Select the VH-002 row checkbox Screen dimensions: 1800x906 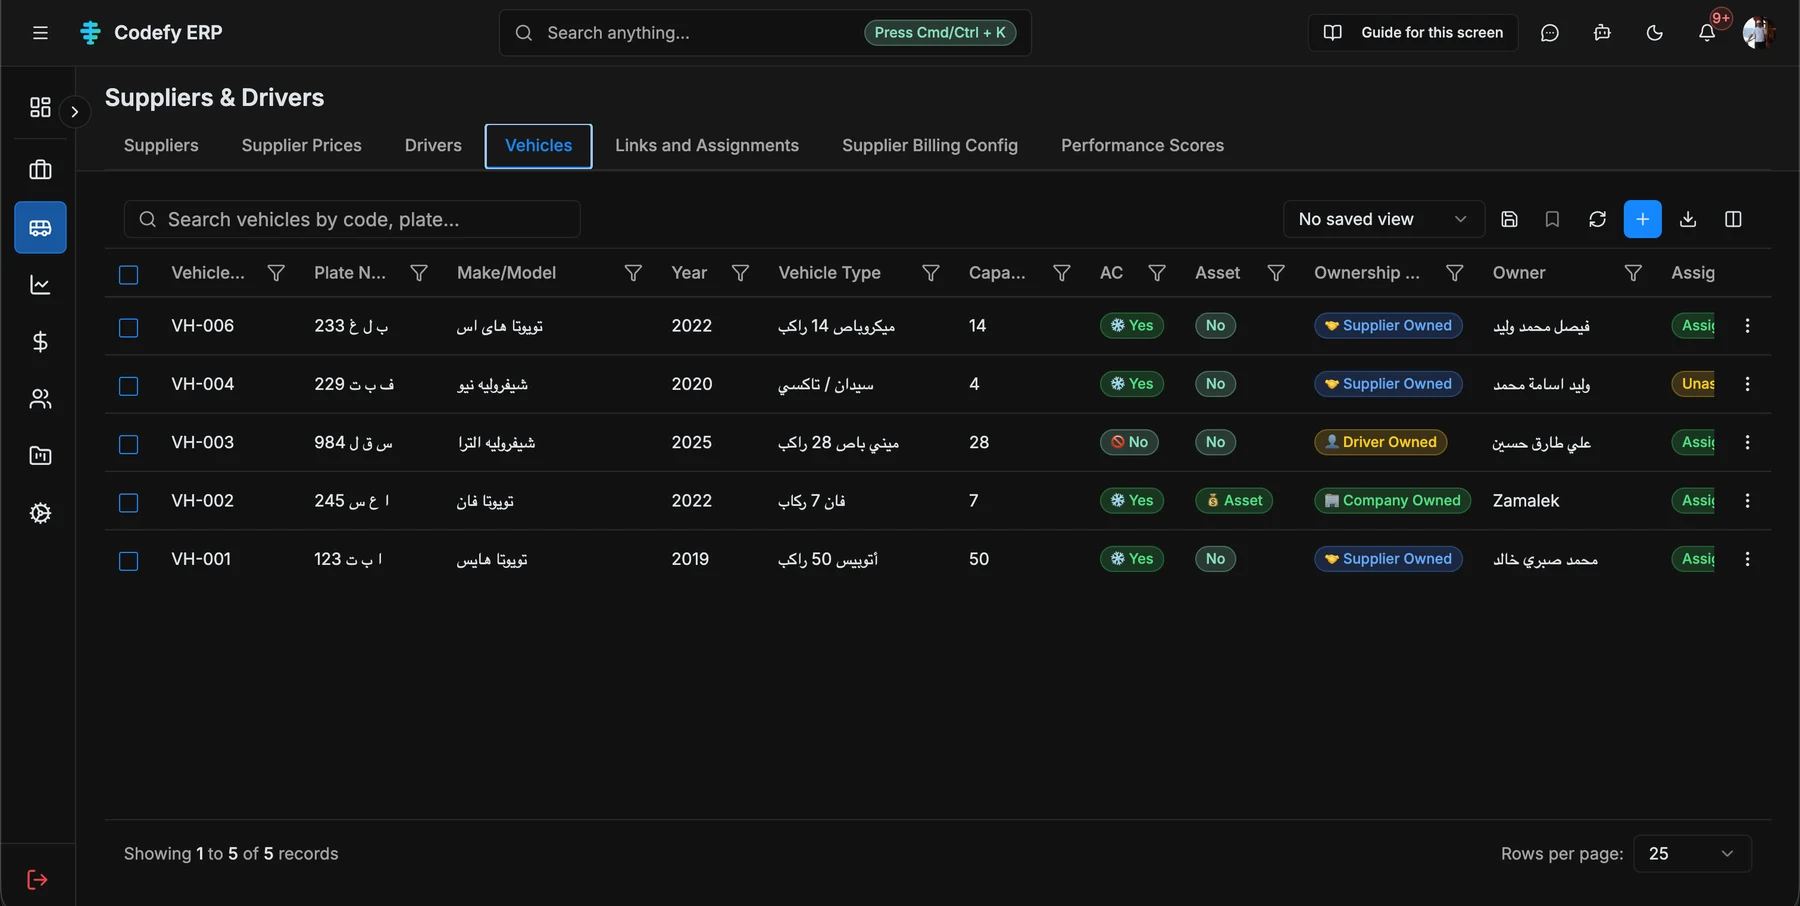tap(129, 503)
